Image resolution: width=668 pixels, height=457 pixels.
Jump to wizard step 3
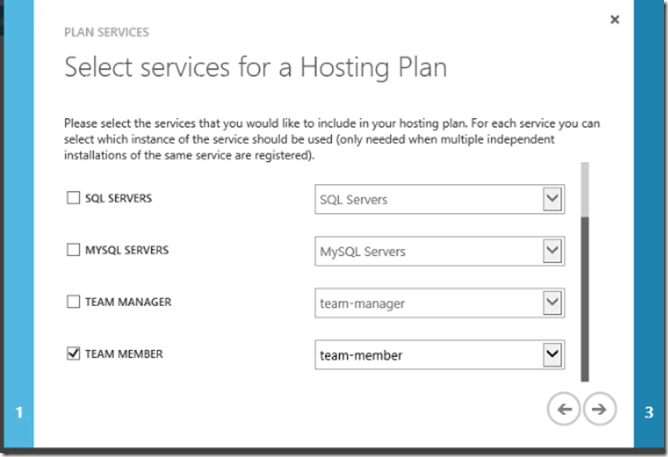pyautogui.click(x=649, y=412)
